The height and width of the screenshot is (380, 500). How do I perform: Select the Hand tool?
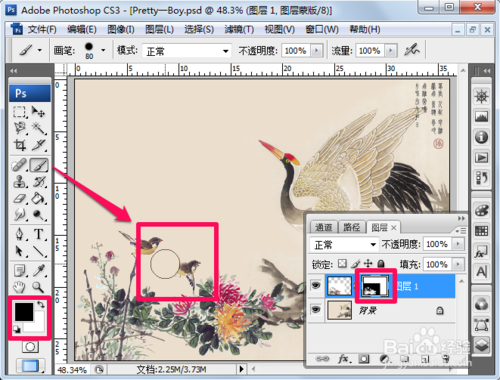click(20, 287)
